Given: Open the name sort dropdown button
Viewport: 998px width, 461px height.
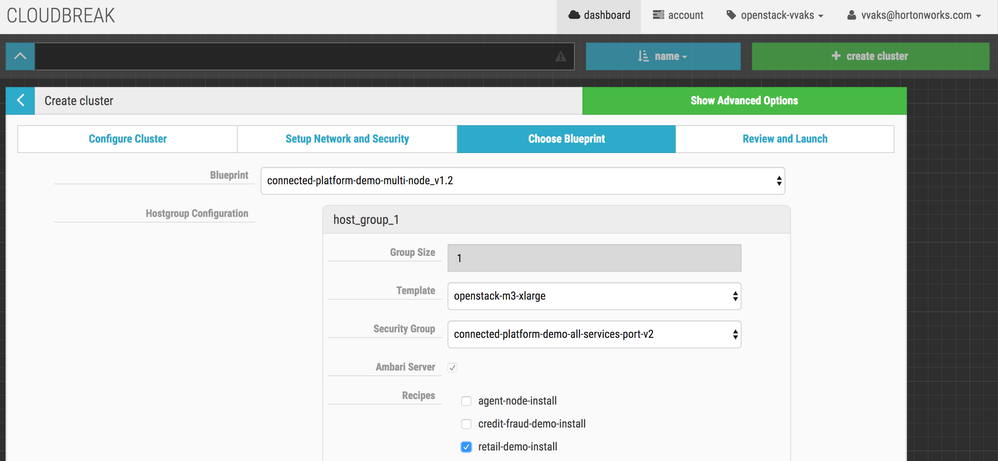Looking at the screenshot, I should click(662, 56).
